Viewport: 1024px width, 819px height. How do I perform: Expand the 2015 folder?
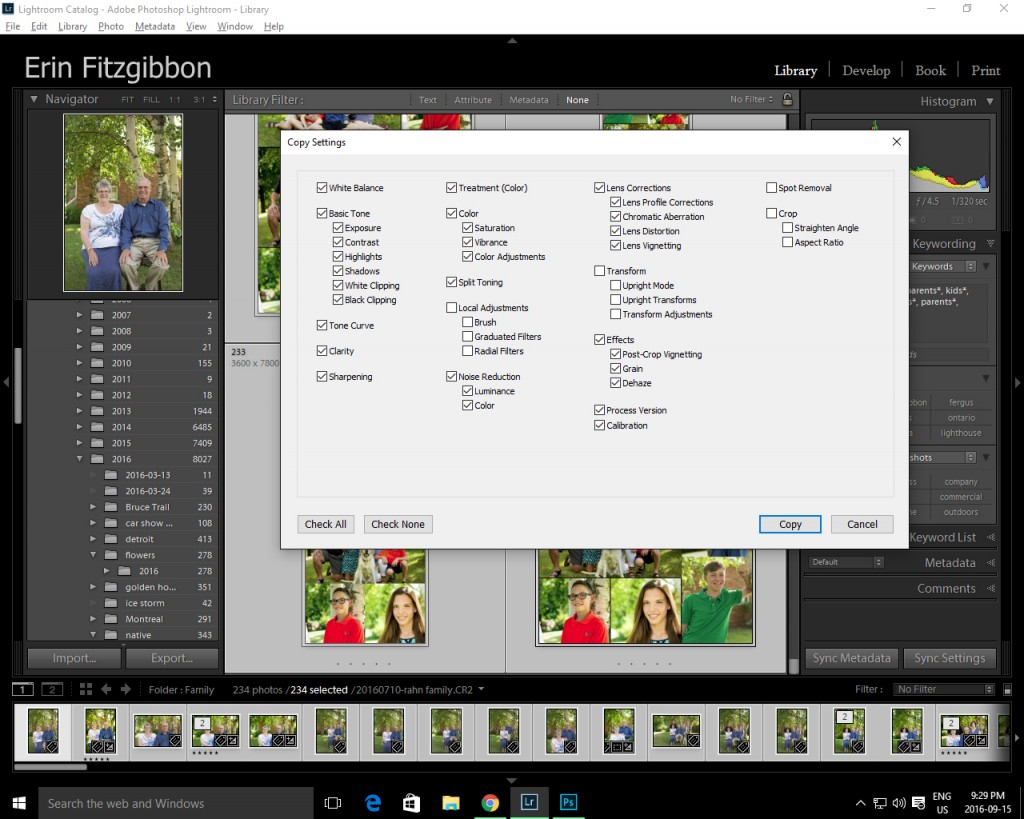79,443
